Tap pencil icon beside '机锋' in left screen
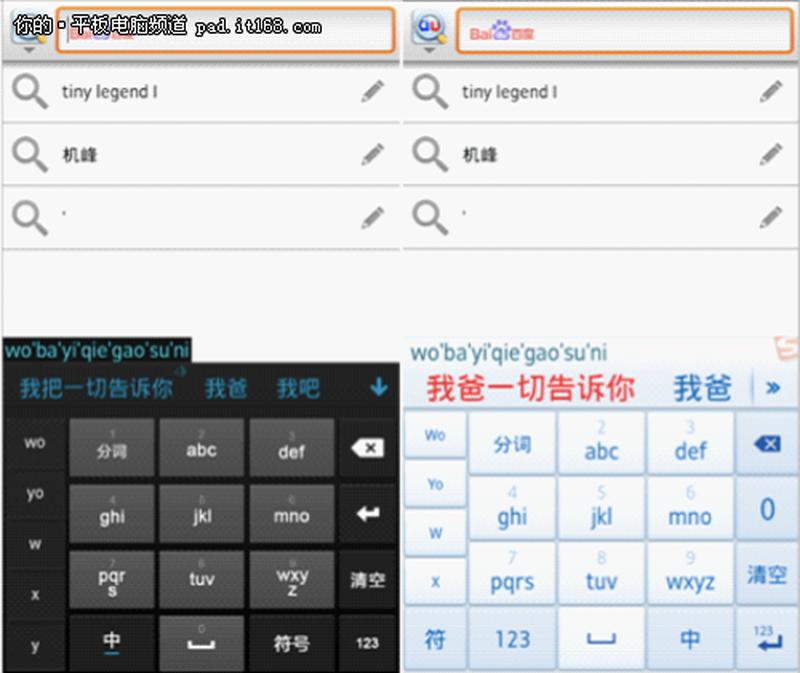The width and height of the screenshot is (800, 673). pyautogui.click(x=372, y=155)
